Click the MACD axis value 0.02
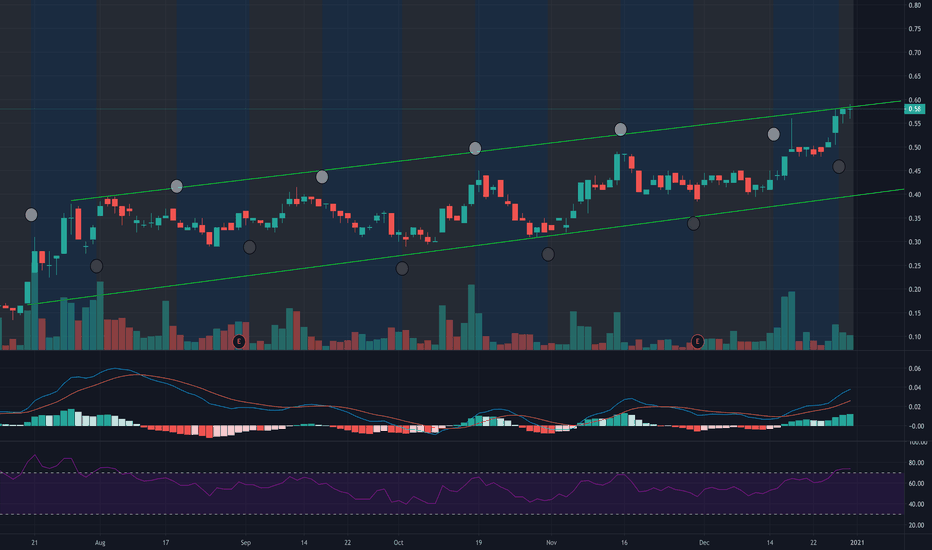Viewport: 932px width, 550px height. pyautogui.click(x=916, y=407)
